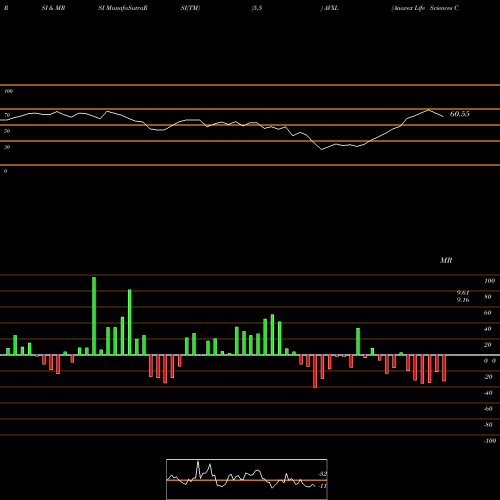Click the -20 label on MR axis
Screen dimensions: 500x500
pos(488,377)
